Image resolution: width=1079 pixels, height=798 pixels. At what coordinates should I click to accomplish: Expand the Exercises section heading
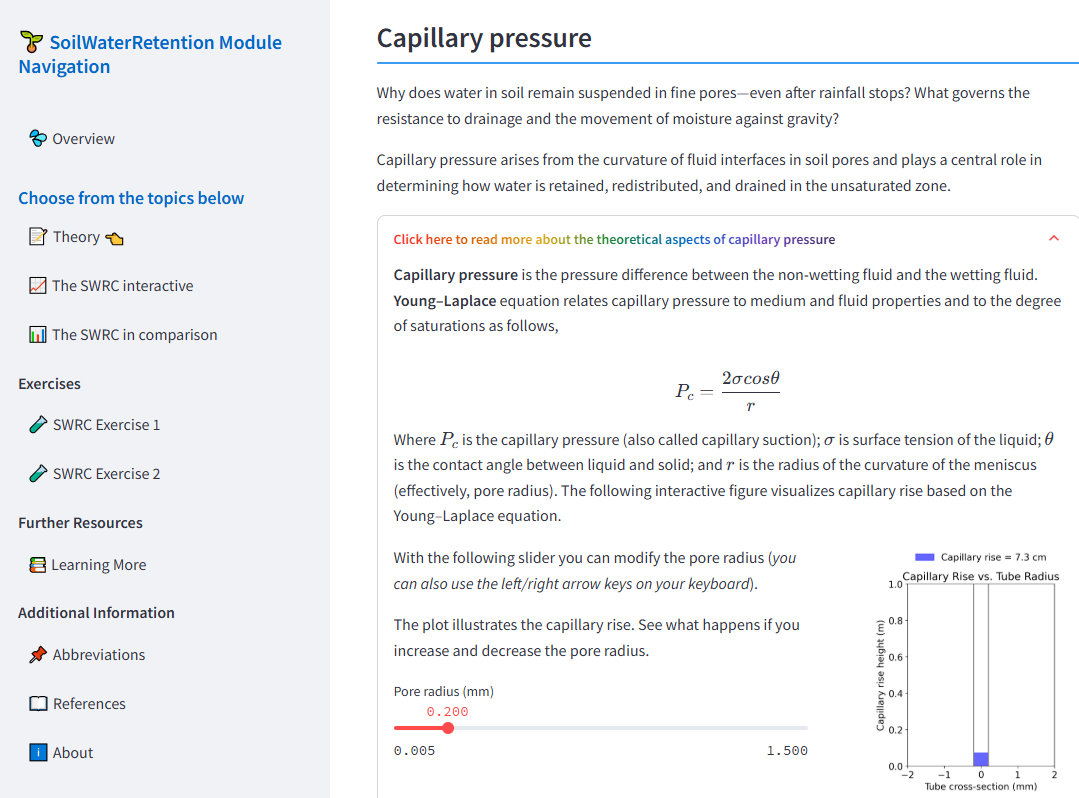49,383
